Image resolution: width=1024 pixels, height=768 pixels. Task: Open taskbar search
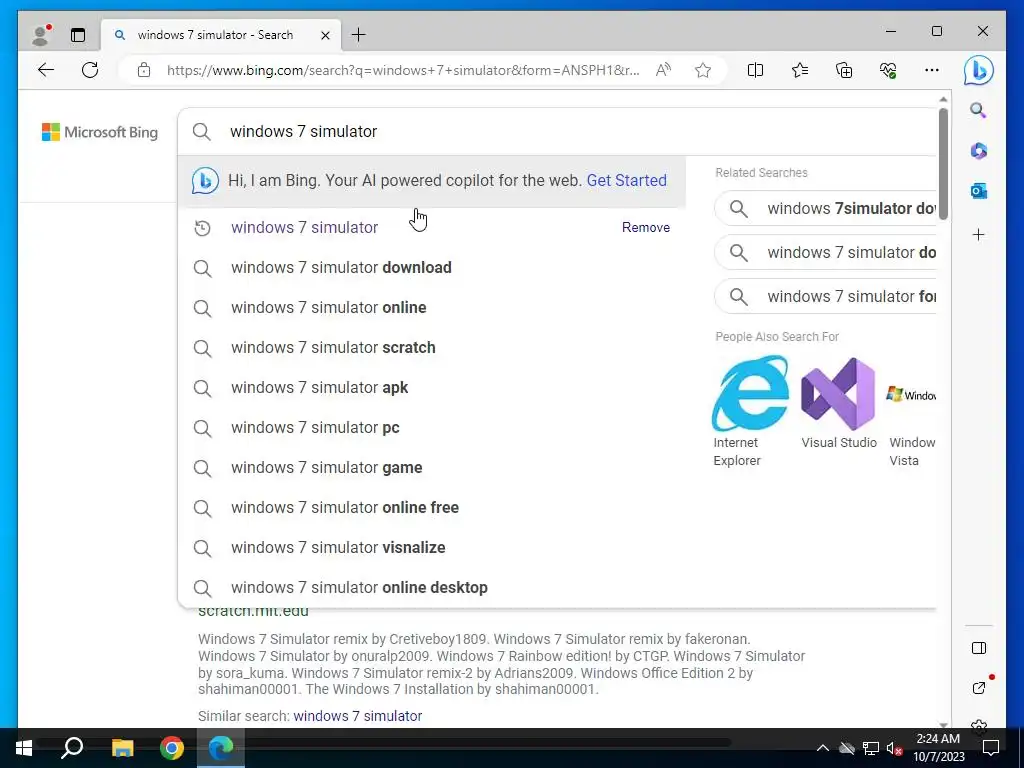point(72,748)
